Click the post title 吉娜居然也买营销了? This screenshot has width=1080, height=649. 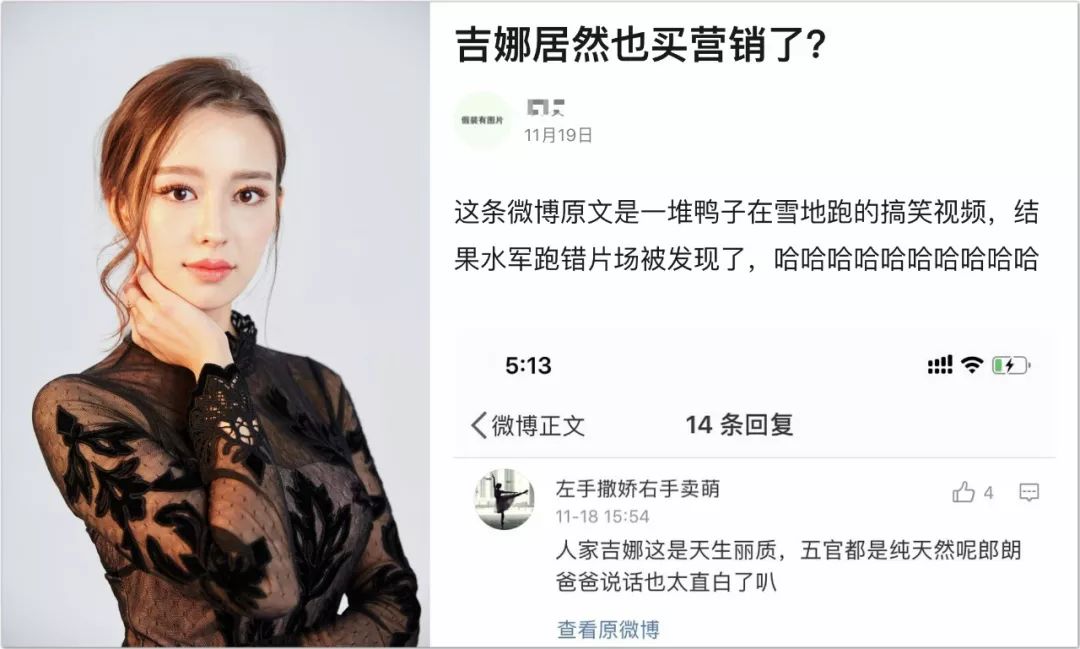(x=640, y=45)
